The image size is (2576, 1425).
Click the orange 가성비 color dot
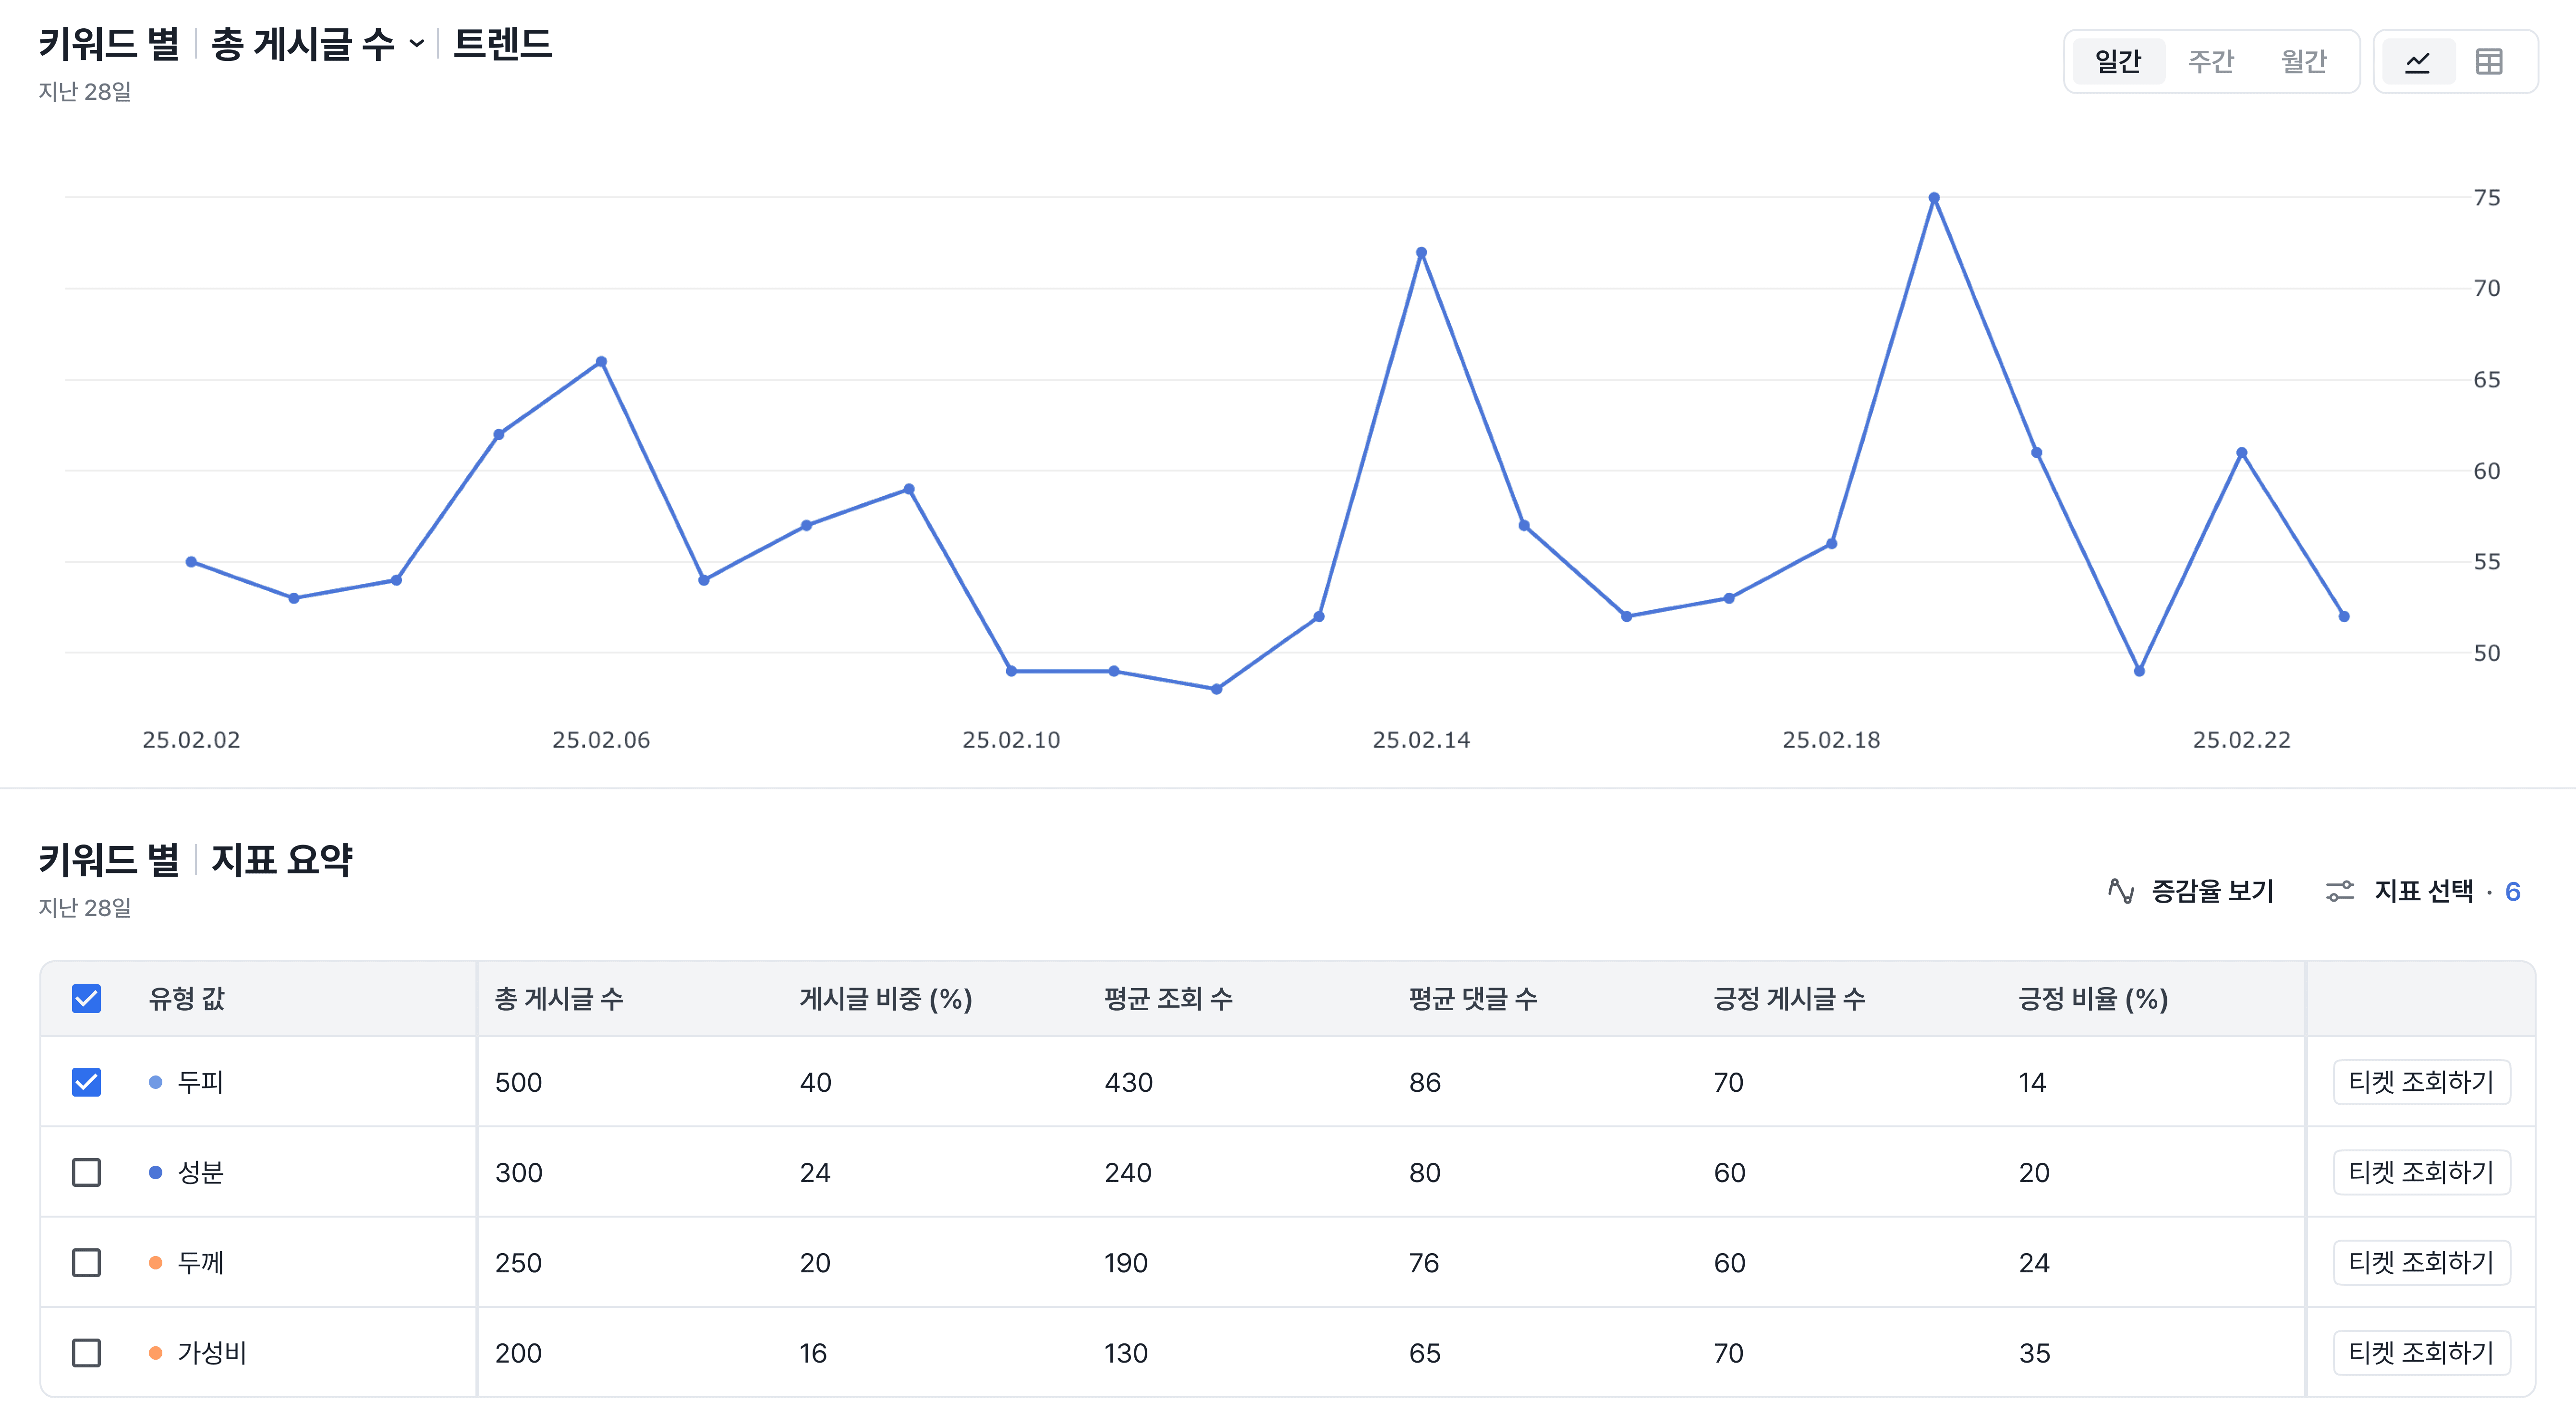(155, 1353)
